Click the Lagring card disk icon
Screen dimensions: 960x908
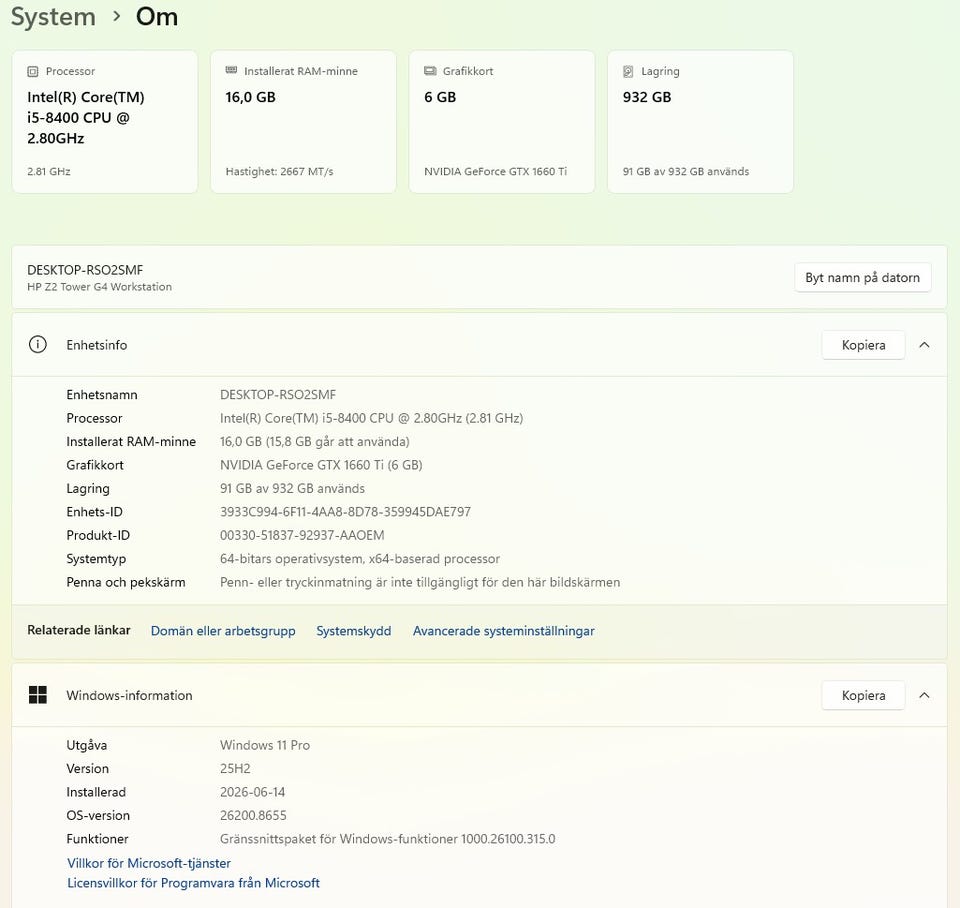pos(628,72)
